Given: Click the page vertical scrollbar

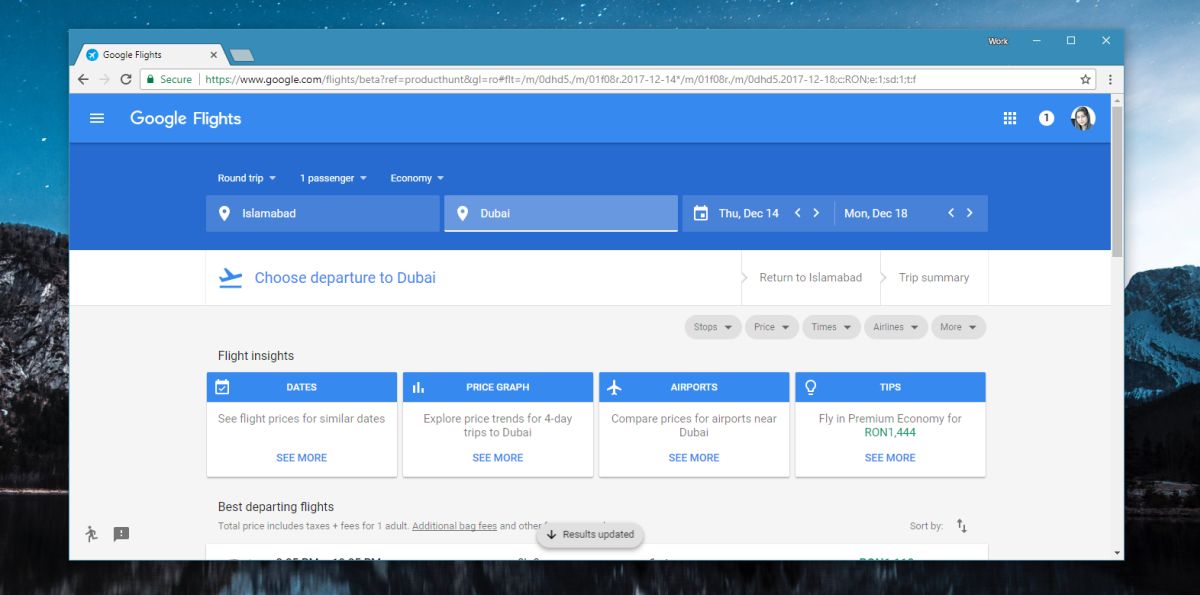Looking at the screenshot, I should tap(1117, 180).
